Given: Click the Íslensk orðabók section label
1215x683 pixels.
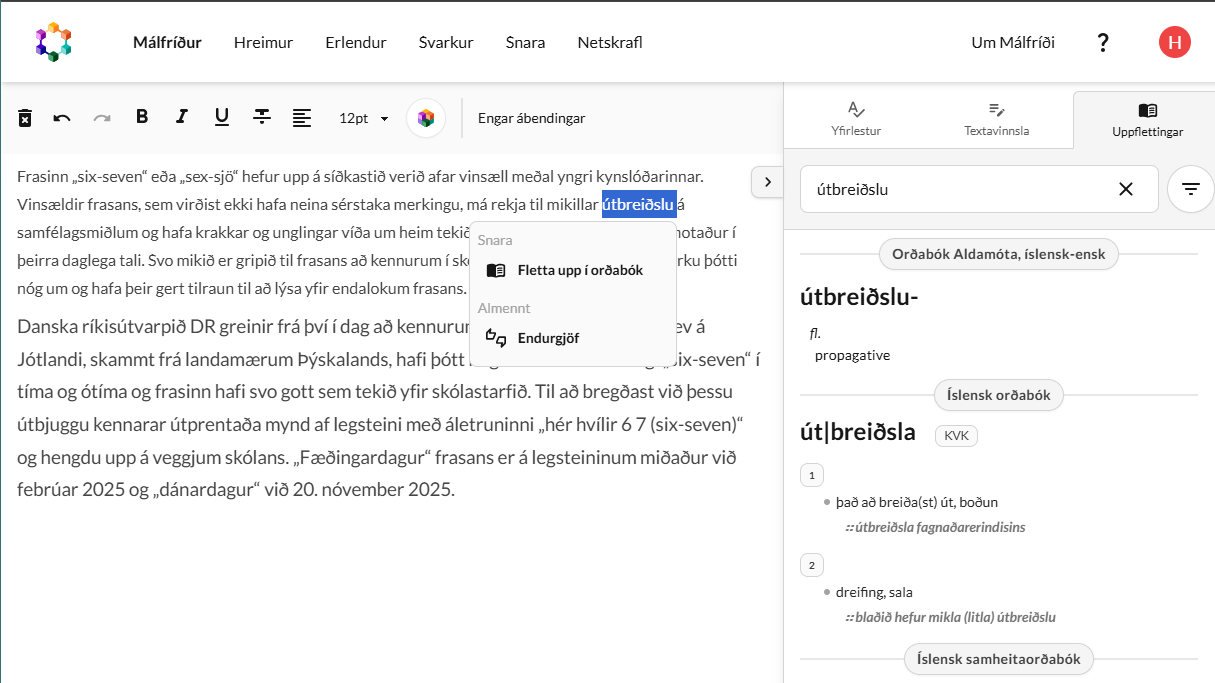Looking at the screenshot, I should point(999,395).
